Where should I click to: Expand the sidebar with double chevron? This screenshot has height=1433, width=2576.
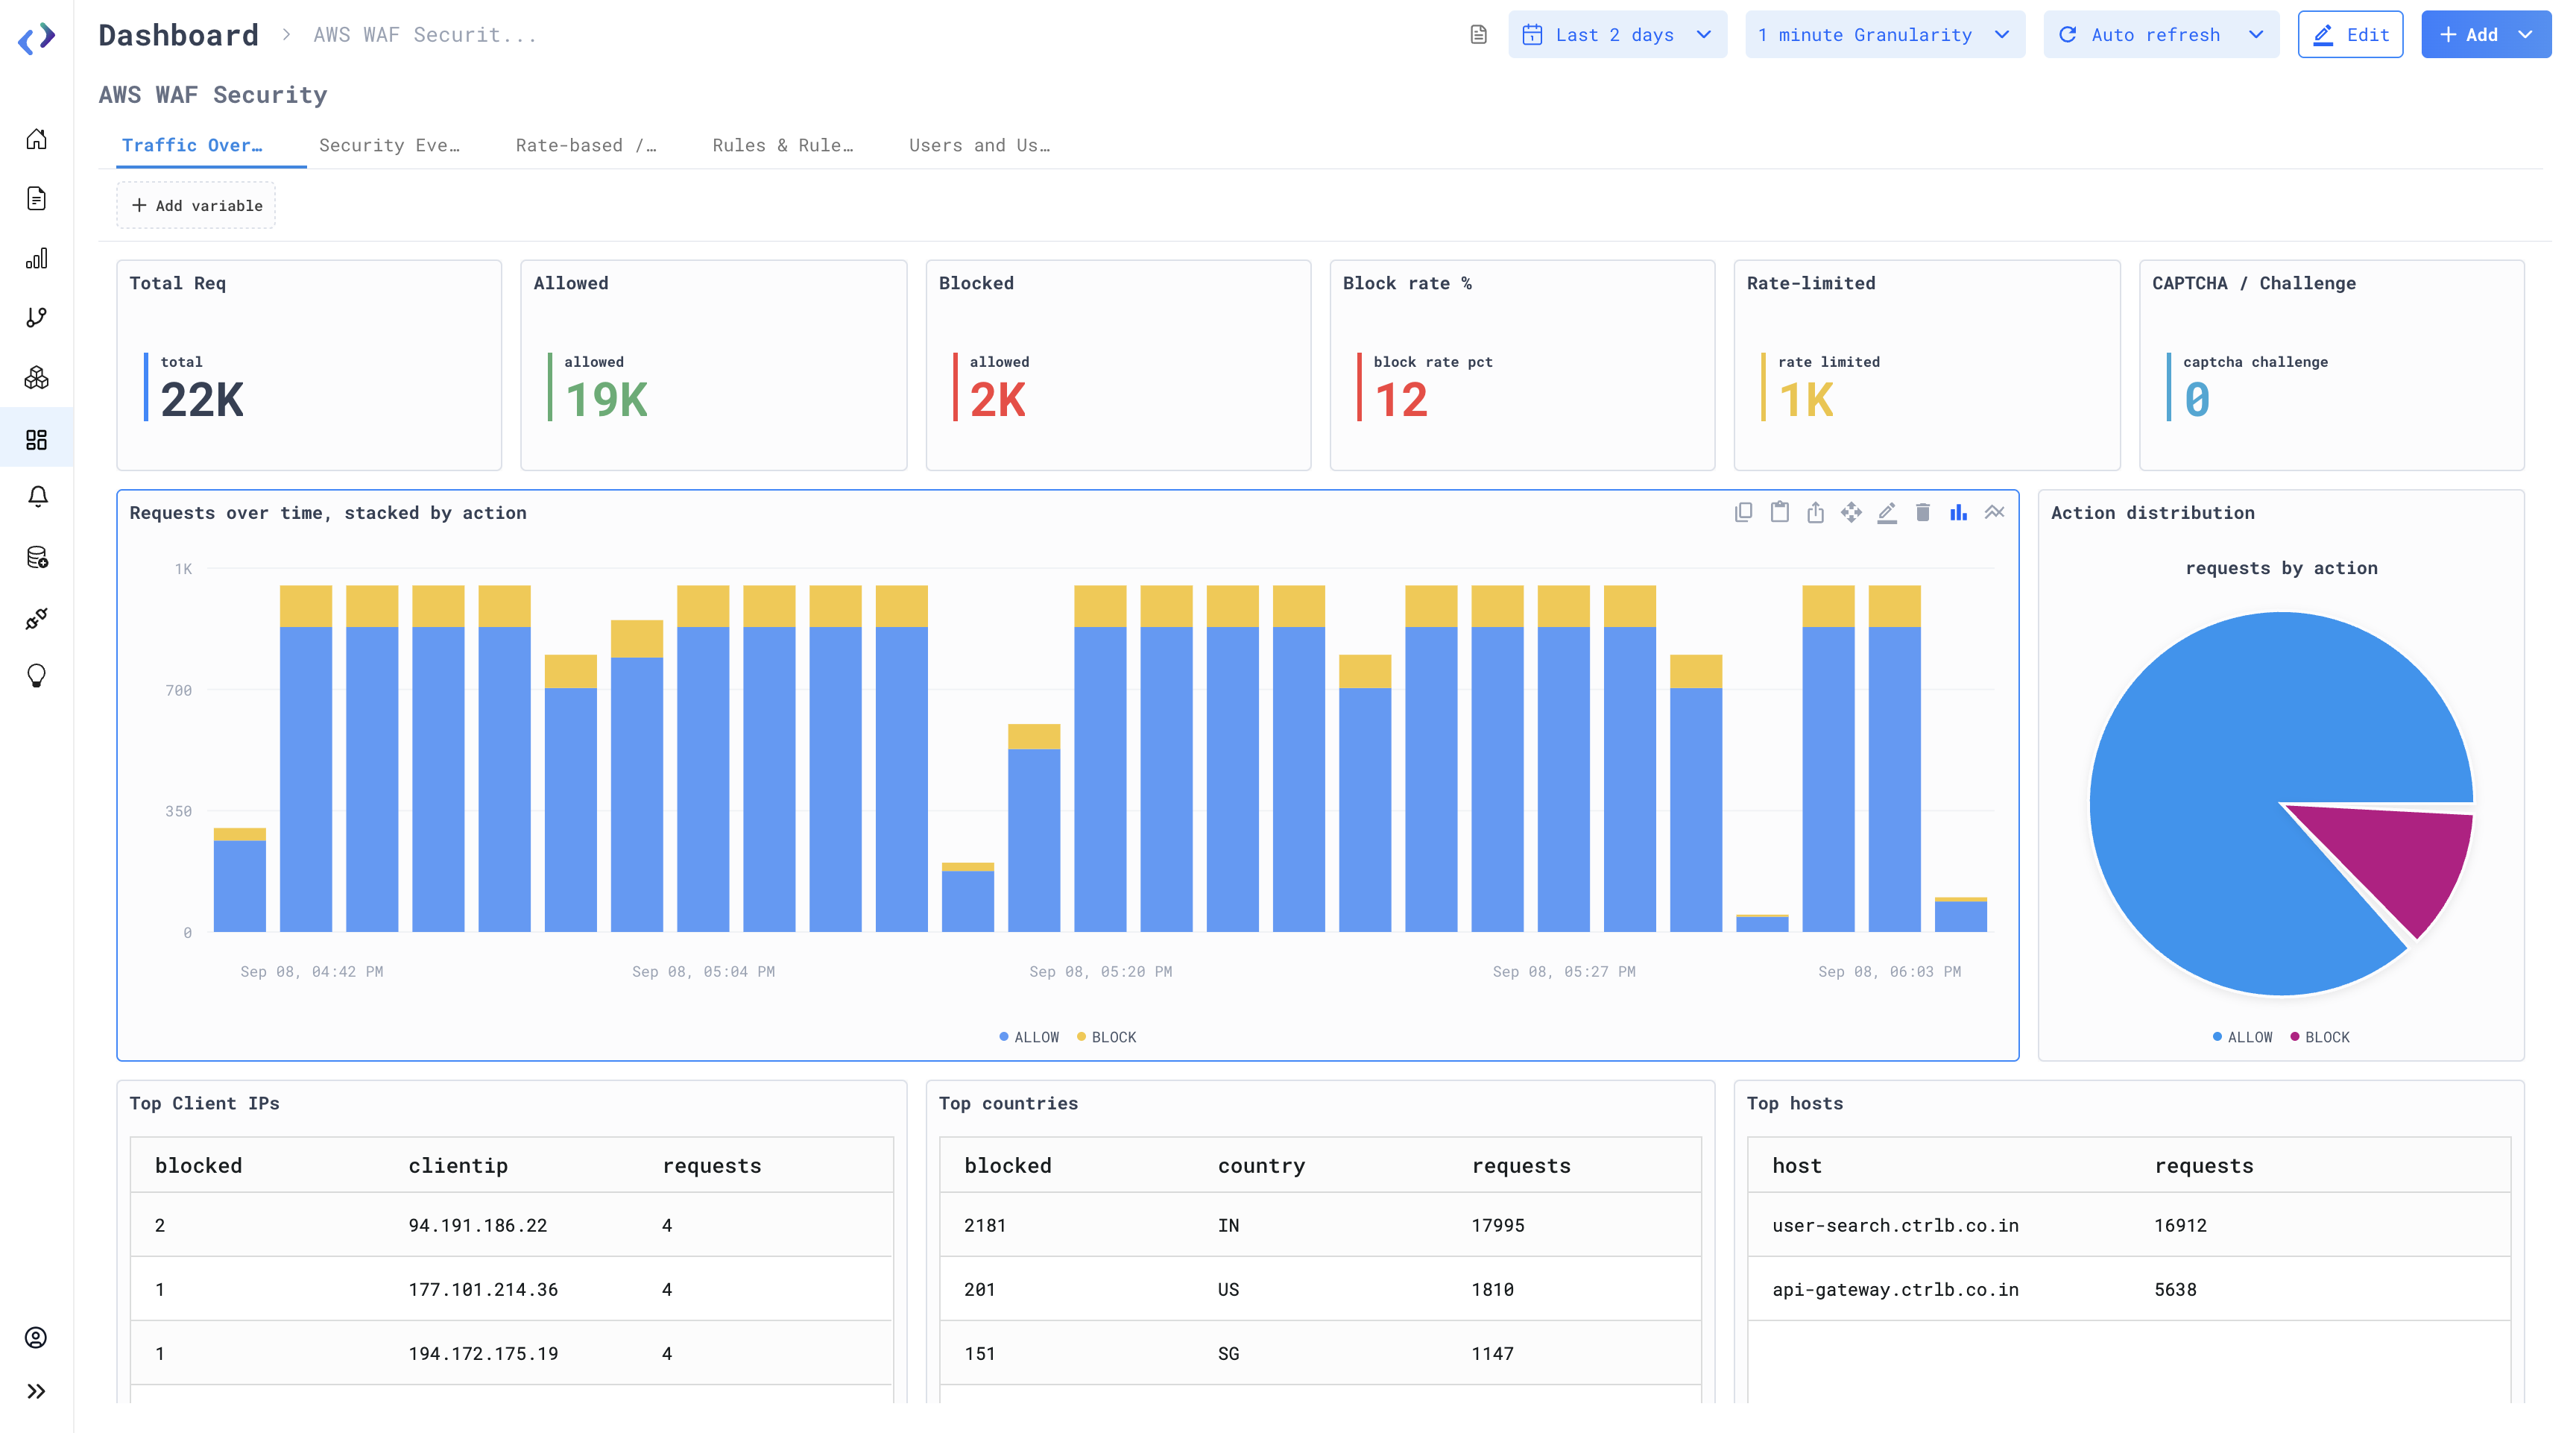point(37,1391)
